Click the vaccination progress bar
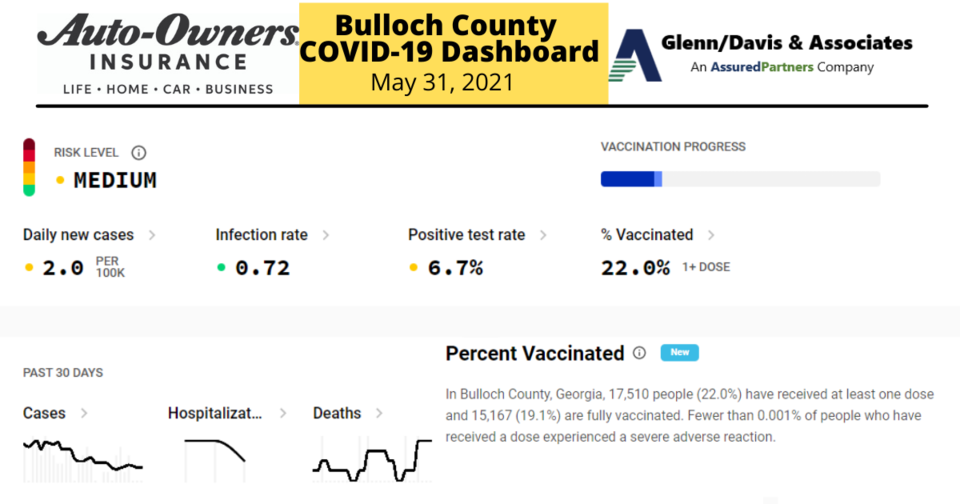960x504 pixels. coord(740,179)
